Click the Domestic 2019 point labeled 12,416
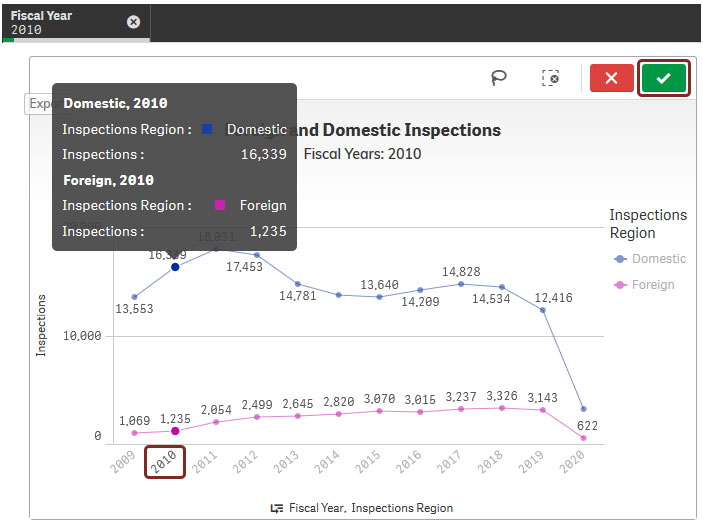This screenshot has width=703, height=524. [x=543, y=310]
